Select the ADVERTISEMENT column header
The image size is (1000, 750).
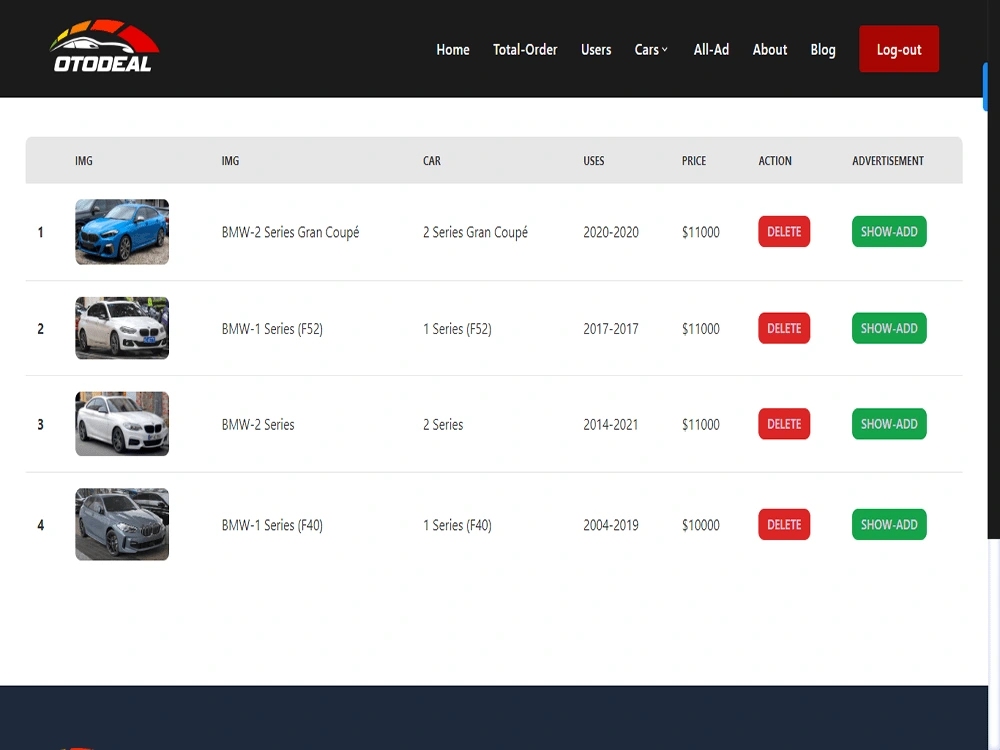[888, 161]
